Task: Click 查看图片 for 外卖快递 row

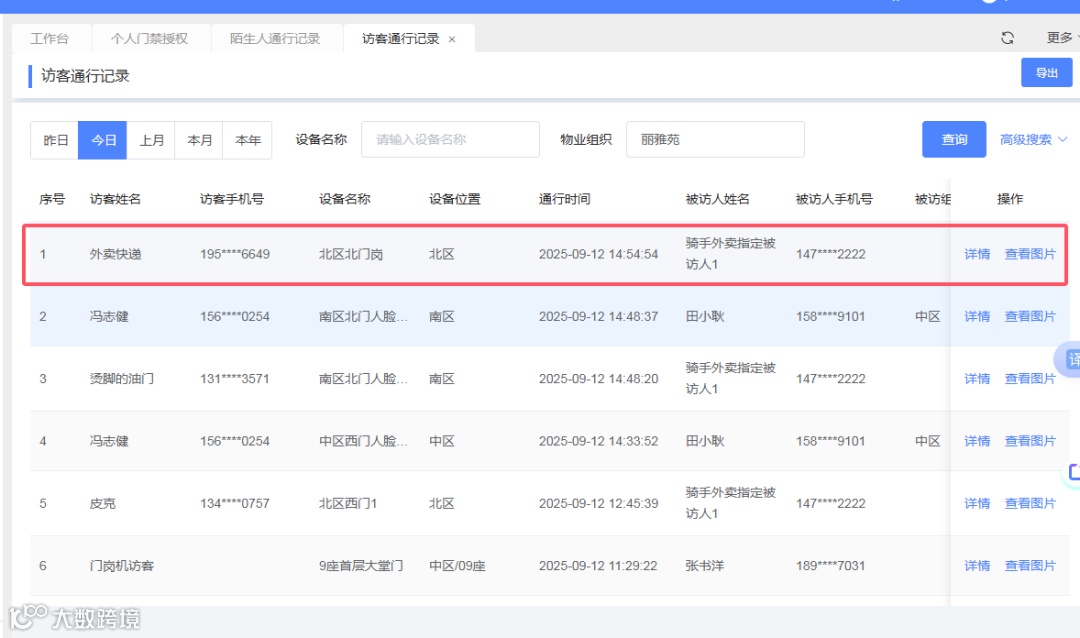Action: pos(1030,254)
